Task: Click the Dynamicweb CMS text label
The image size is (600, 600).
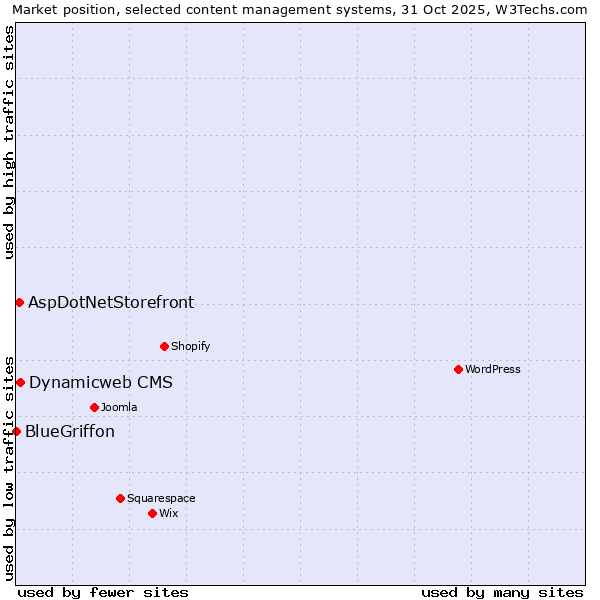Action: [100, 382]
